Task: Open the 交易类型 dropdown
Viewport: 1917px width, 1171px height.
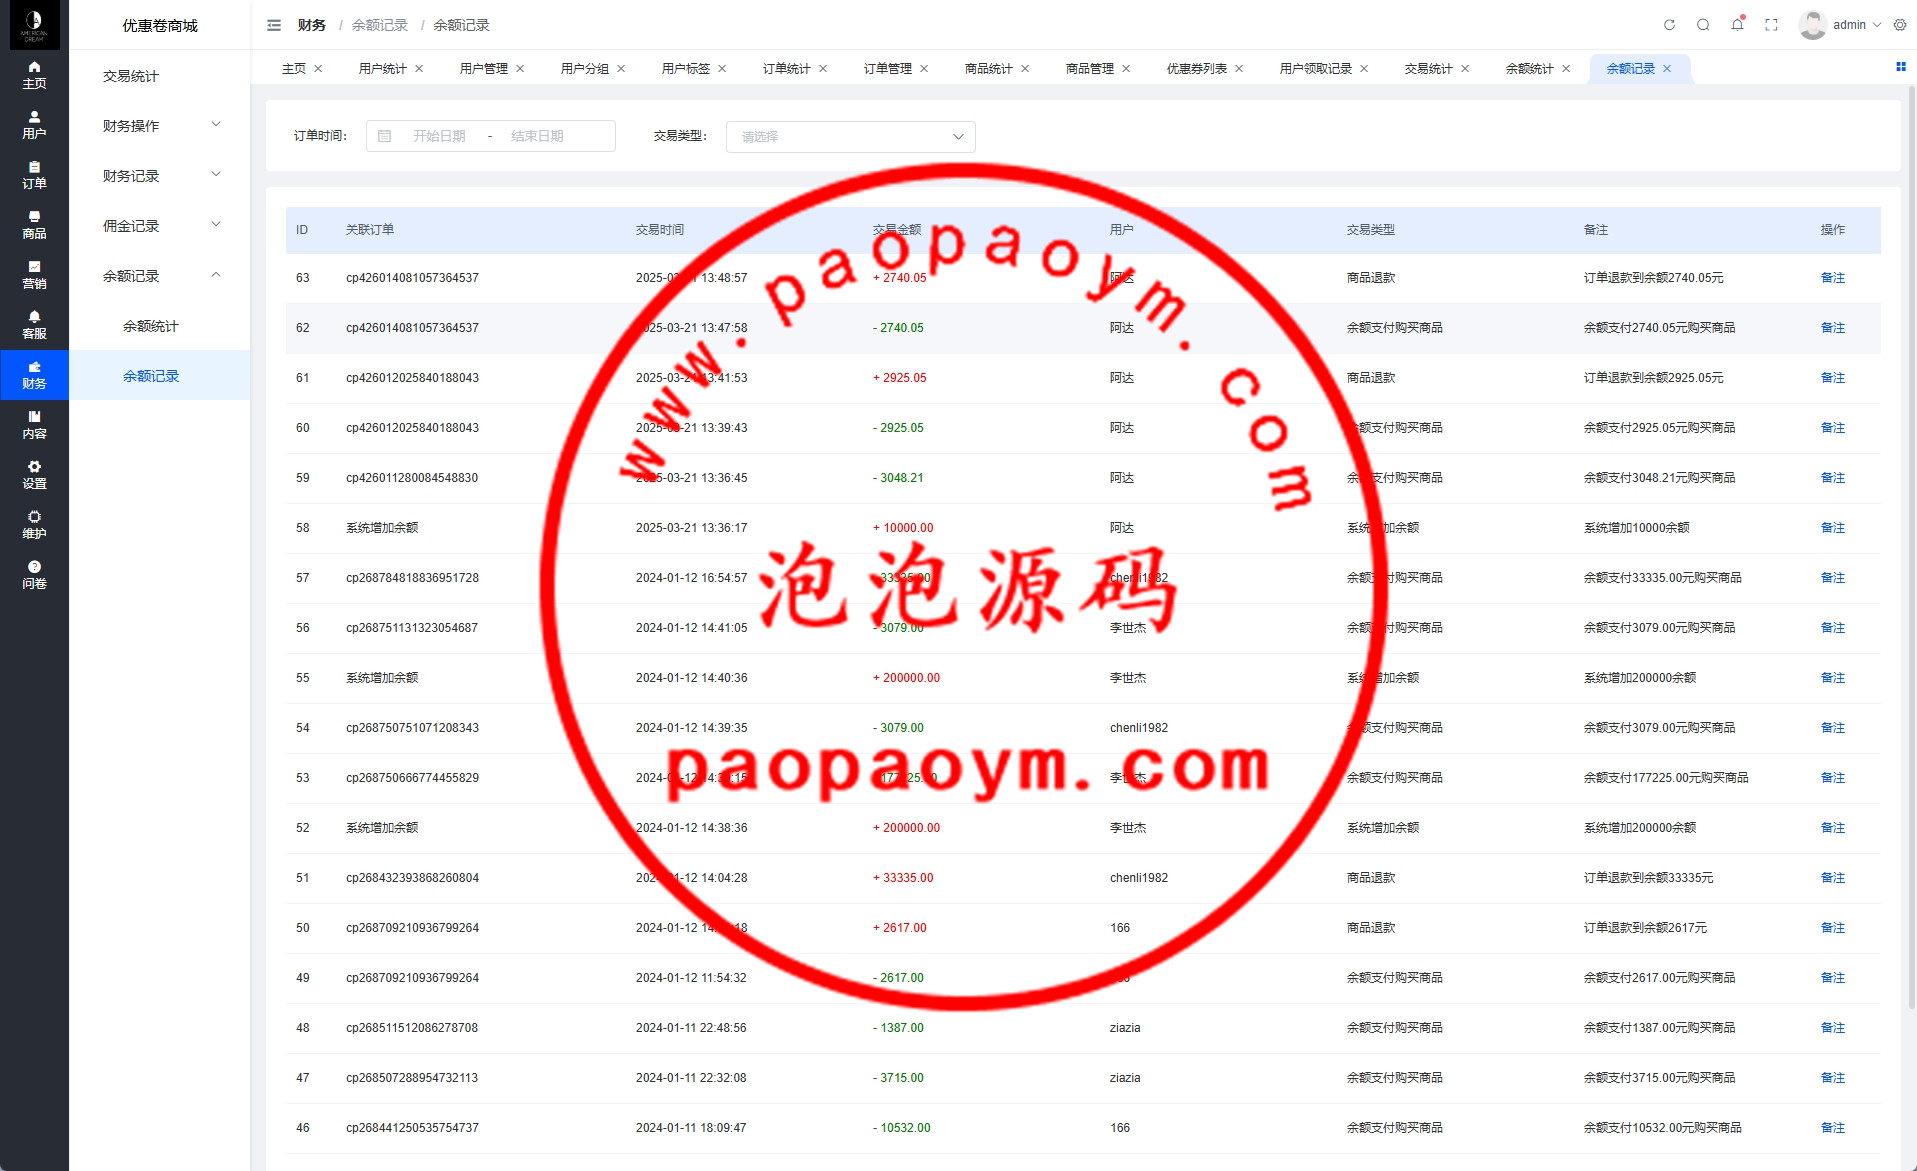Action: (x=850, y=137)
